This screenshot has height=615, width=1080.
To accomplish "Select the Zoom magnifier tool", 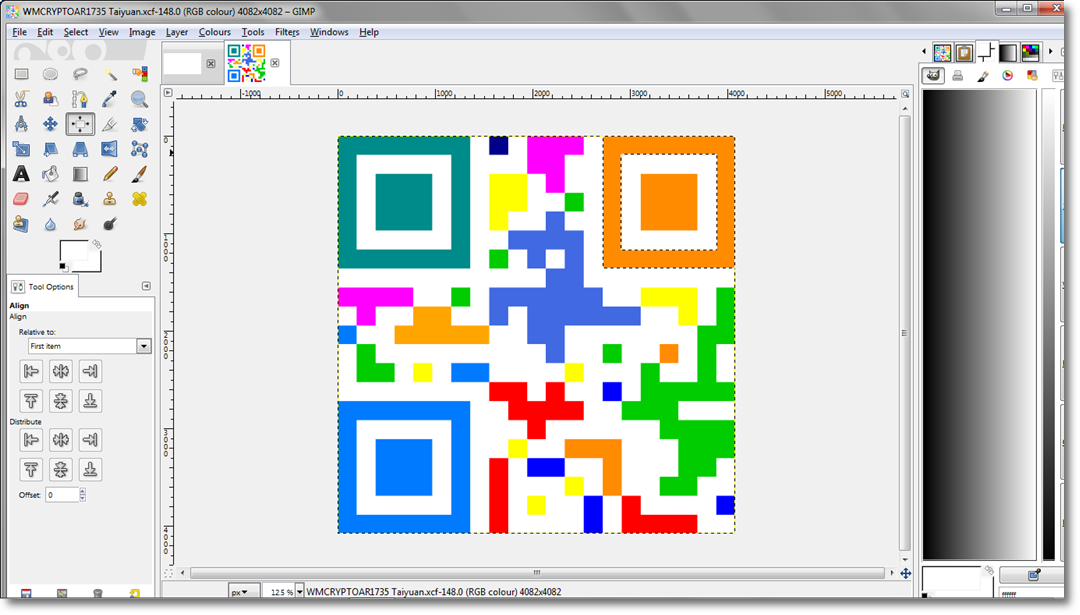I will pyautogui.click(x=139, y=98).
